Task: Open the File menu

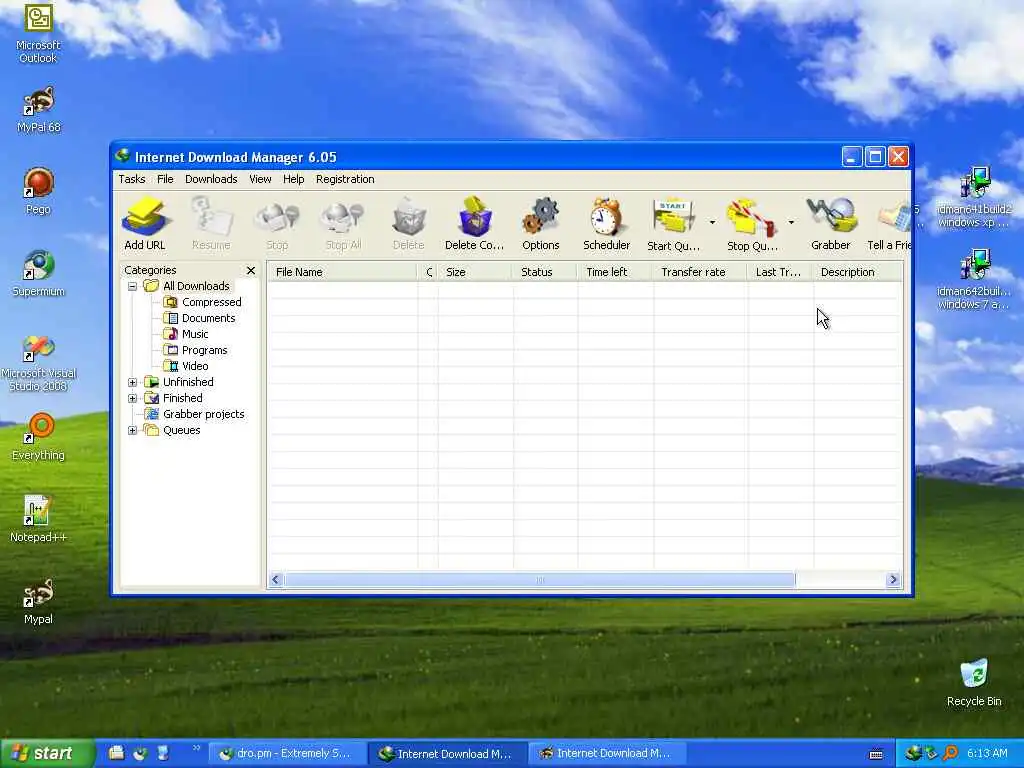Action: (x=165, y=179)
